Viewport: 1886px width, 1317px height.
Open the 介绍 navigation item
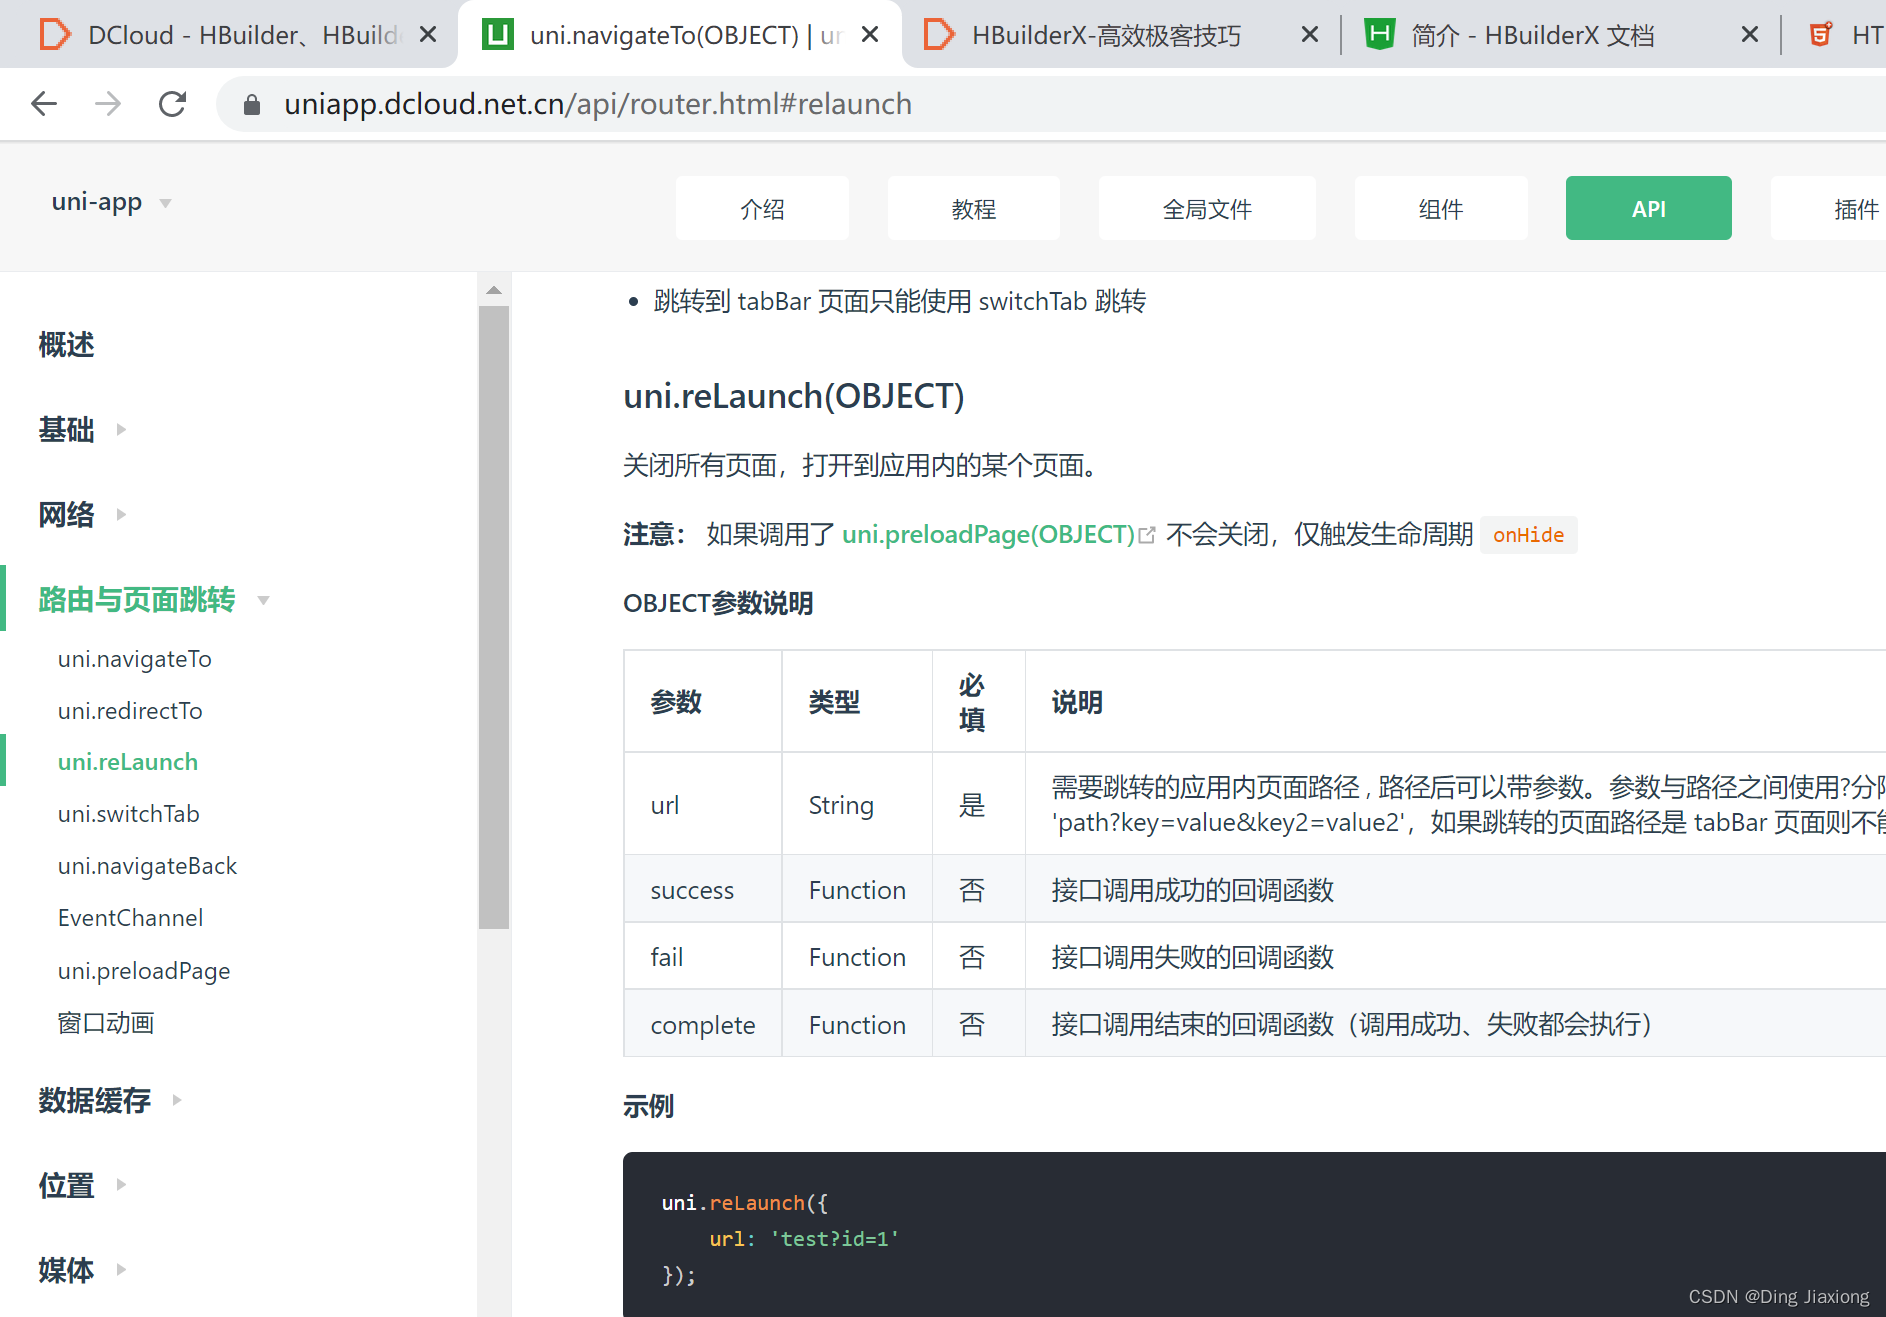(x=762, y=208)
